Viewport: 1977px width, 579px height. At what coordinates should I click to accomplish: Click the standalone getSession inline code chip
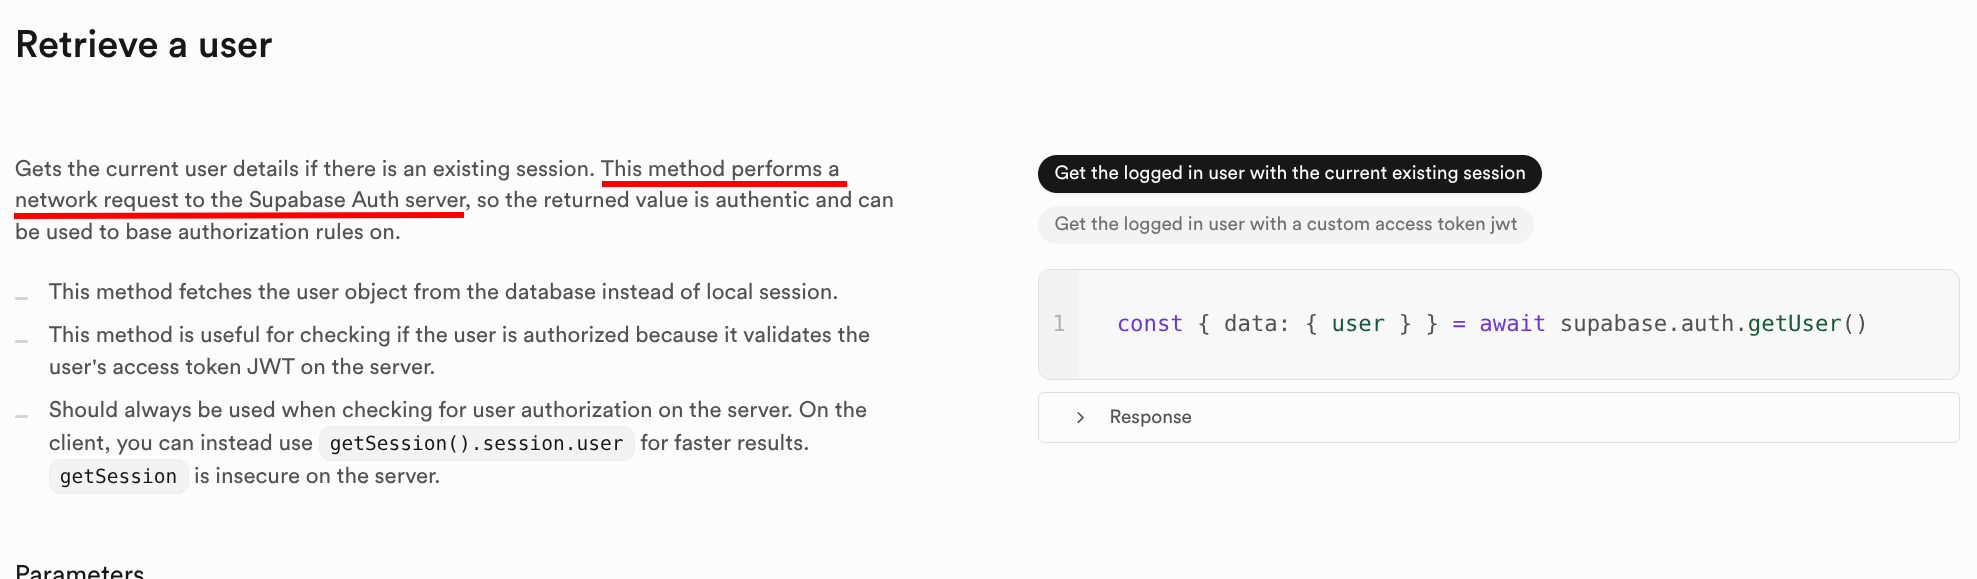(x=118, y=477)
